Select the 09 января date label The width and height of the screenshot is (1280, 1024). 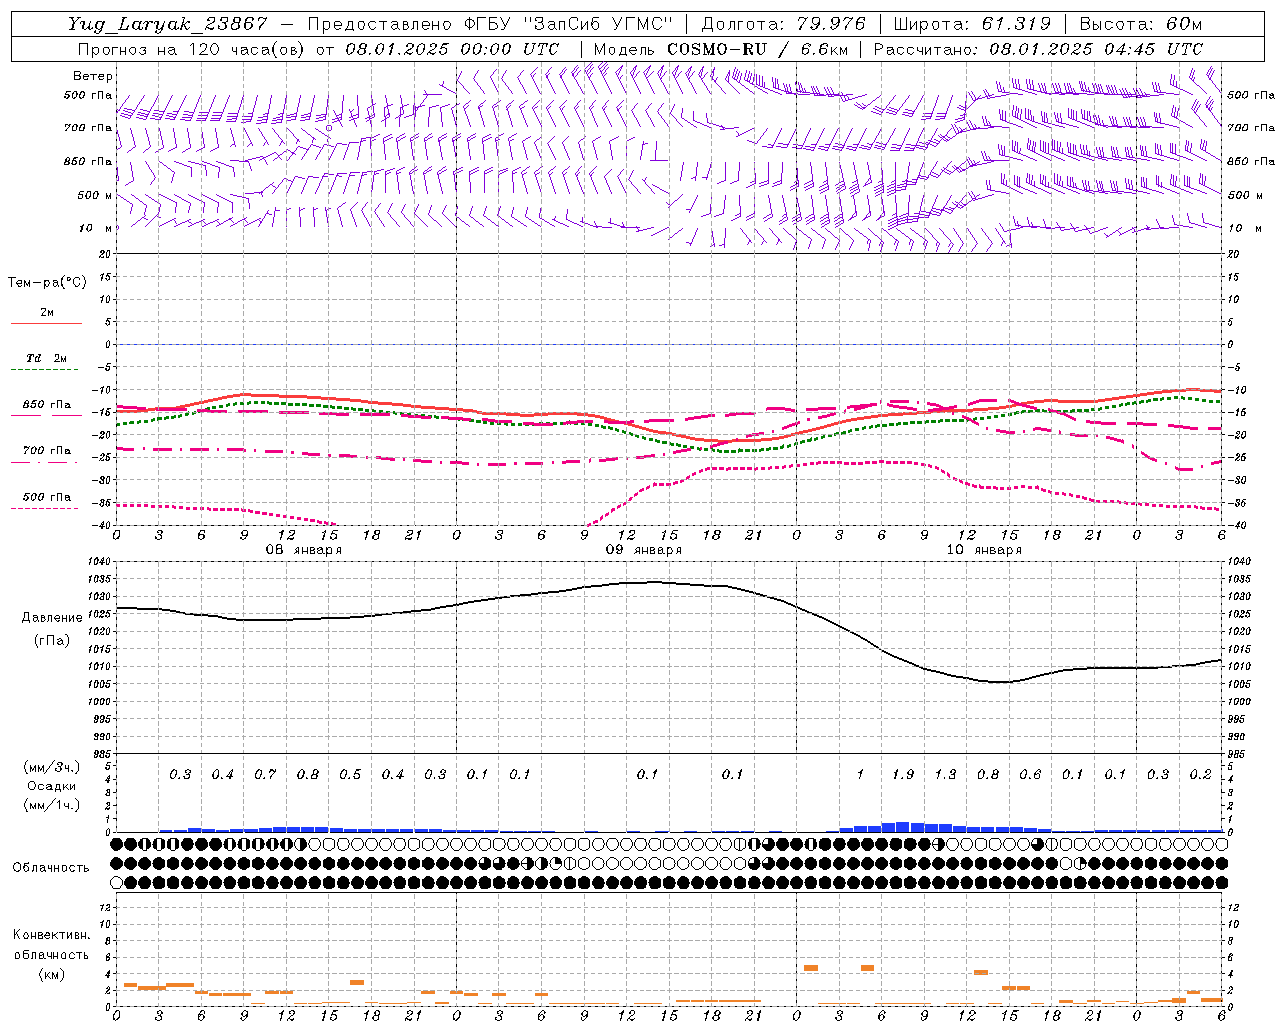coord(644,550)
